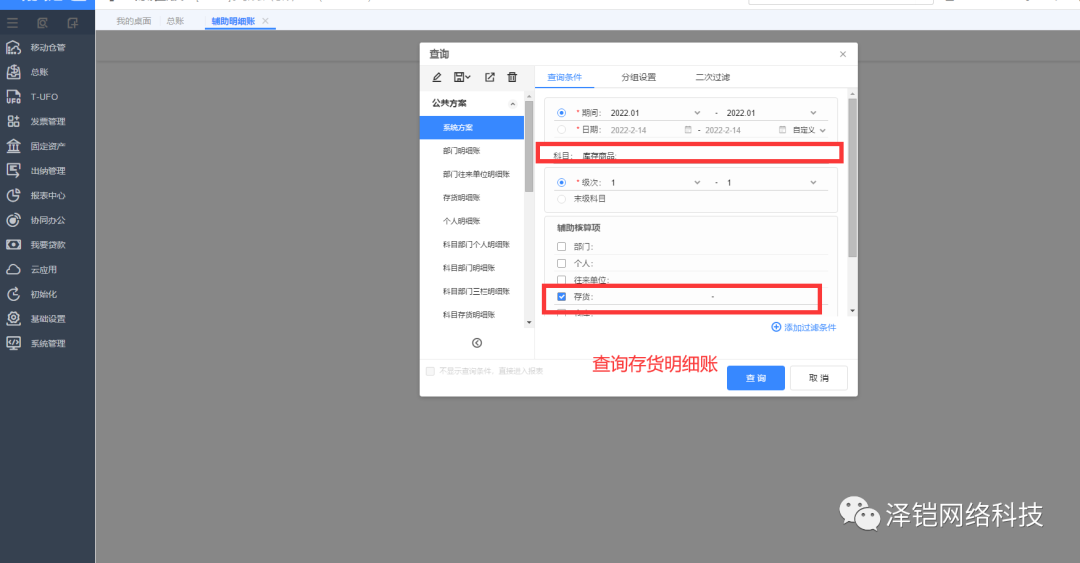Screen dimensions: 1080x563
Task: Open 系统管理 in the sidebar
Action: 47,343
